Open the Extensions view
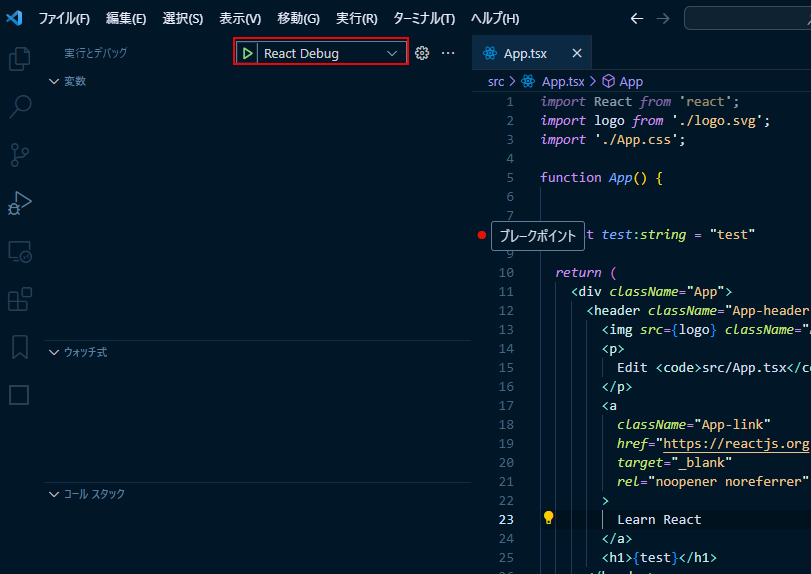Screen dimensions: 811x574 (20, 299)
